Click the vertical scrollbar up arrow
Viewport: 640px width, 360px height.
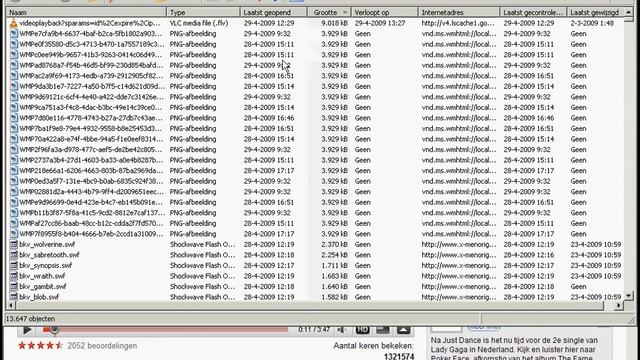click(x=628, y=12)
